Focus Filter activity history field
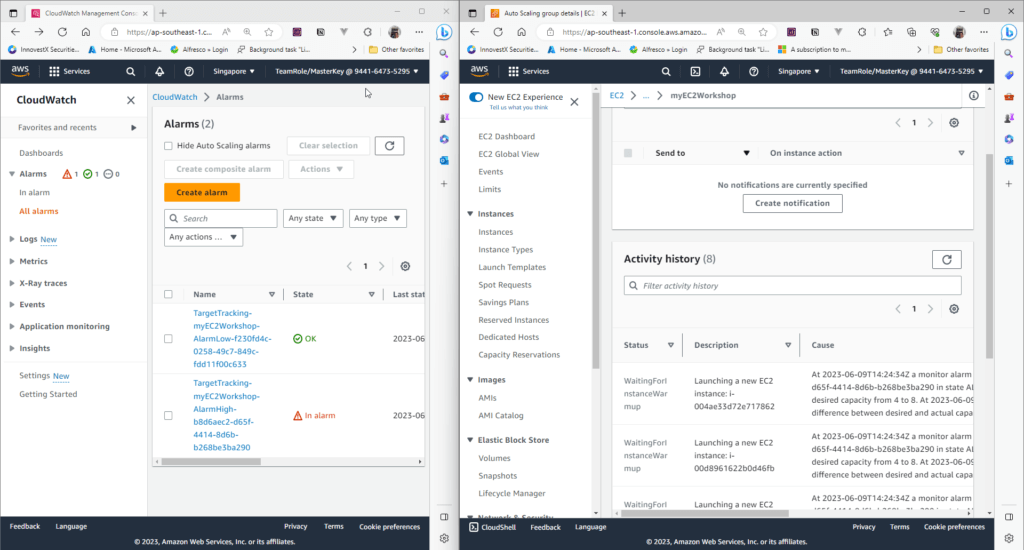 pyautogui.click(x=792, y=285)
